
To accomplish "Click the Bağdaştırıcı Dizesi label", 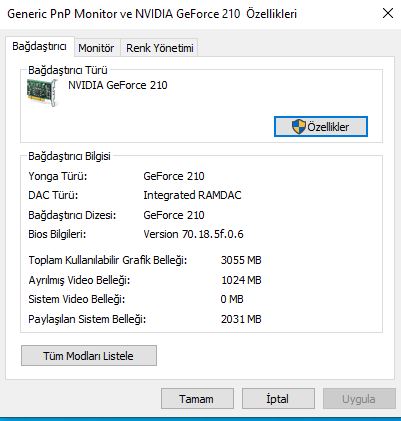I will [x=72, y=215].
